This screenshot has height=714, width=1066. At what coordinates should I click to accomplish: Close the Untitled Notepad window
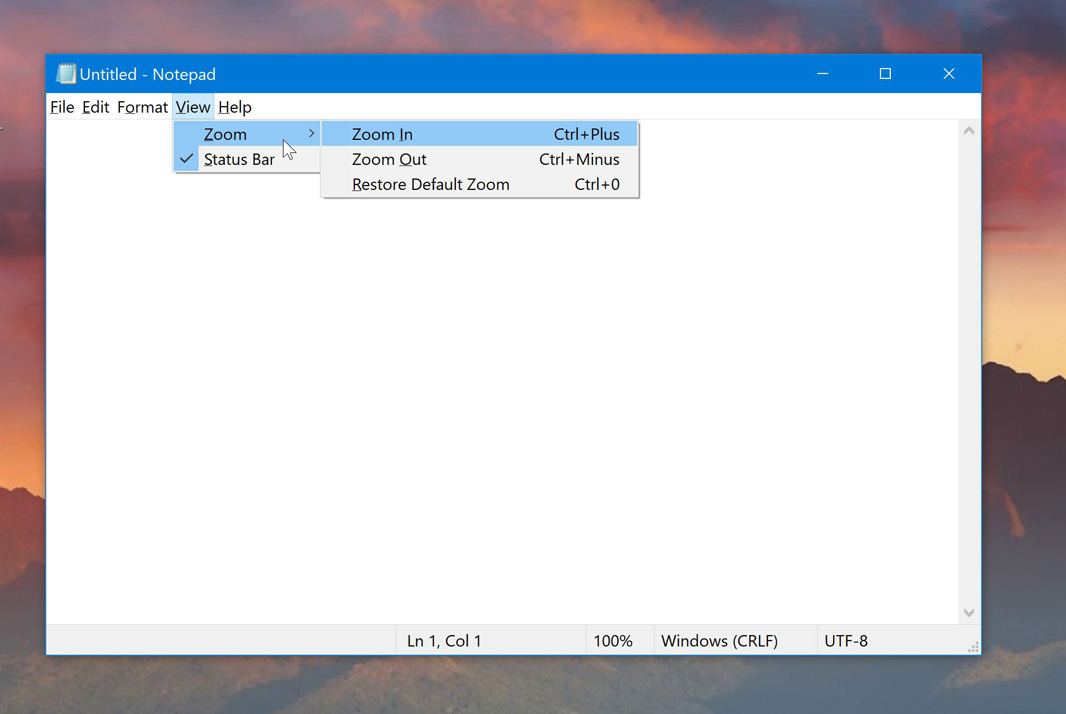pyautogui.click(x=948, y=74)
